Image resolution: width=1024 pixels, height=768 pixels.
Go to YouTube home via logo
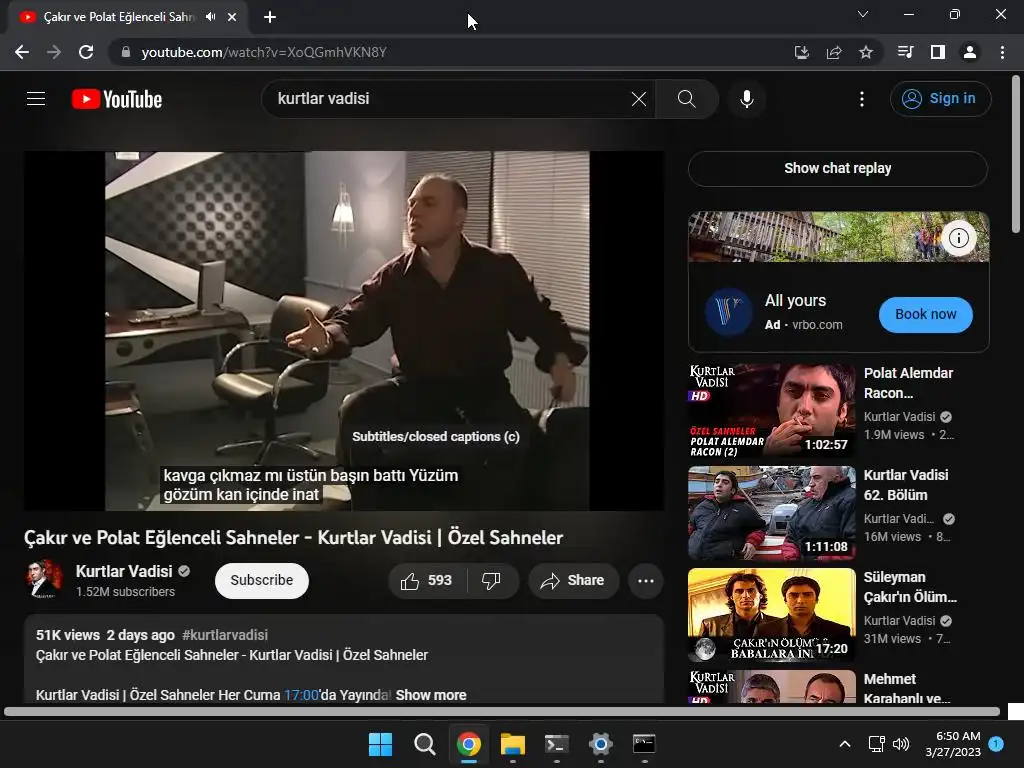(117, 99)
